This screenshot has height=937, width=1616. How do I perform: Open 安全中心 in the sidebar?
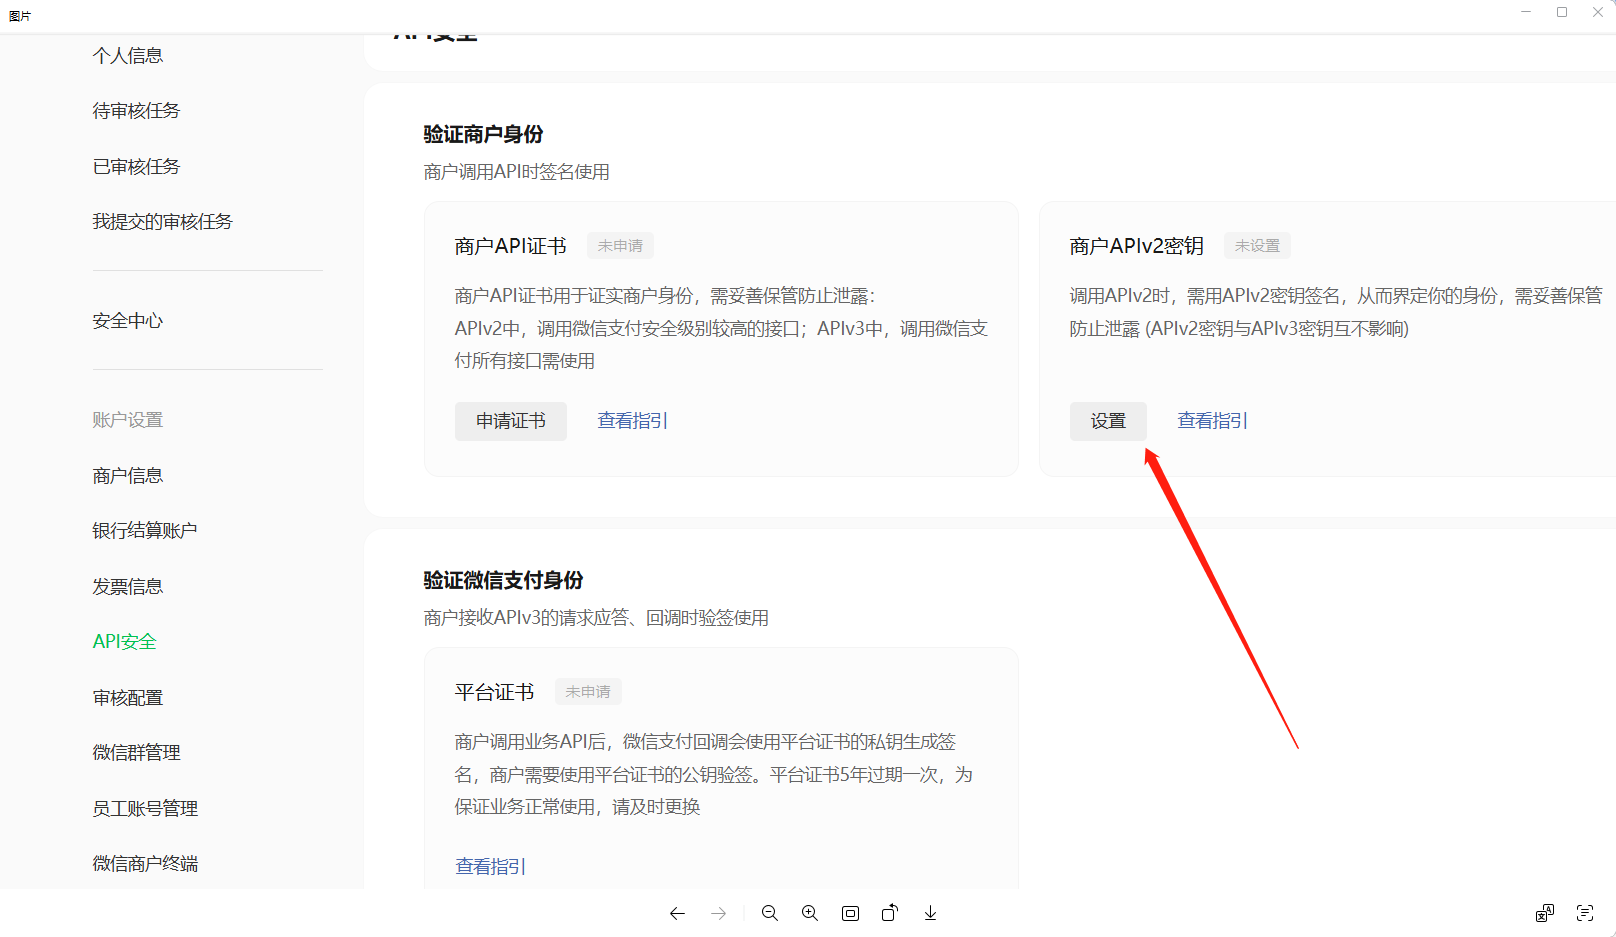click(x=127, y=321)
